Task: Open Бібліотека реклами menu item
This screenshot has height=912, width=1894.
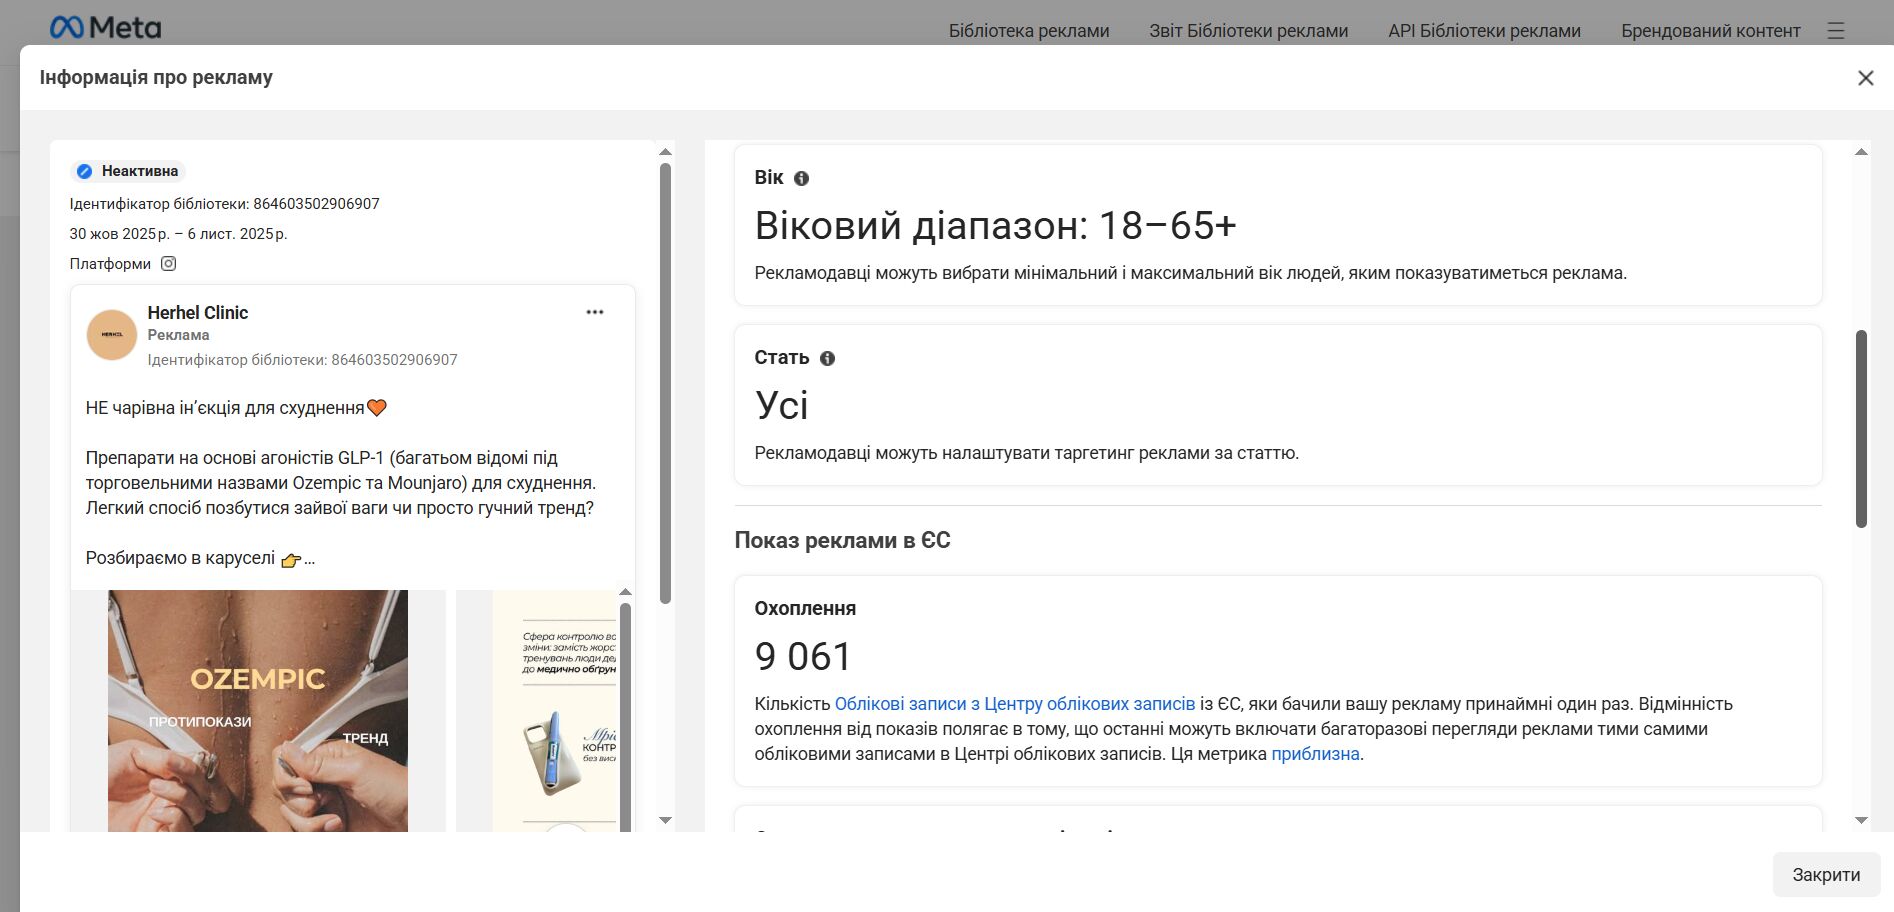Action: point(1029,31)
